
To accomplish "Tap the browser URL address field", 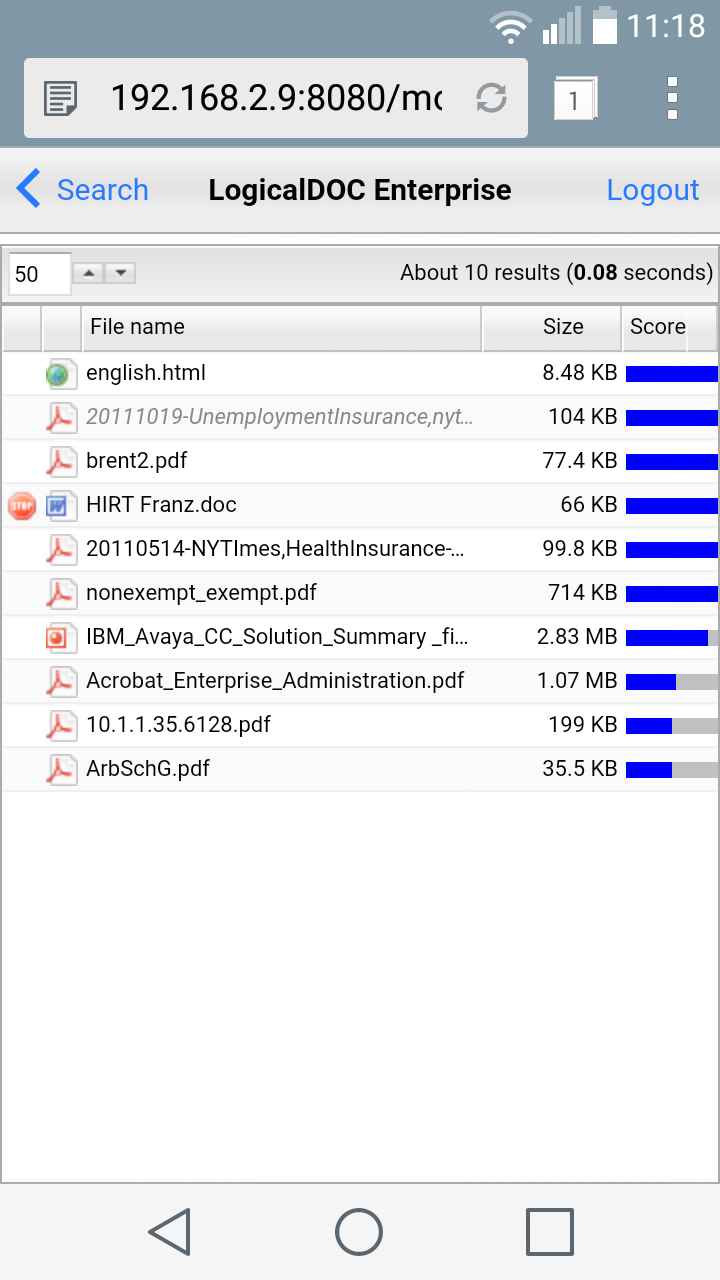I will 276,98.
